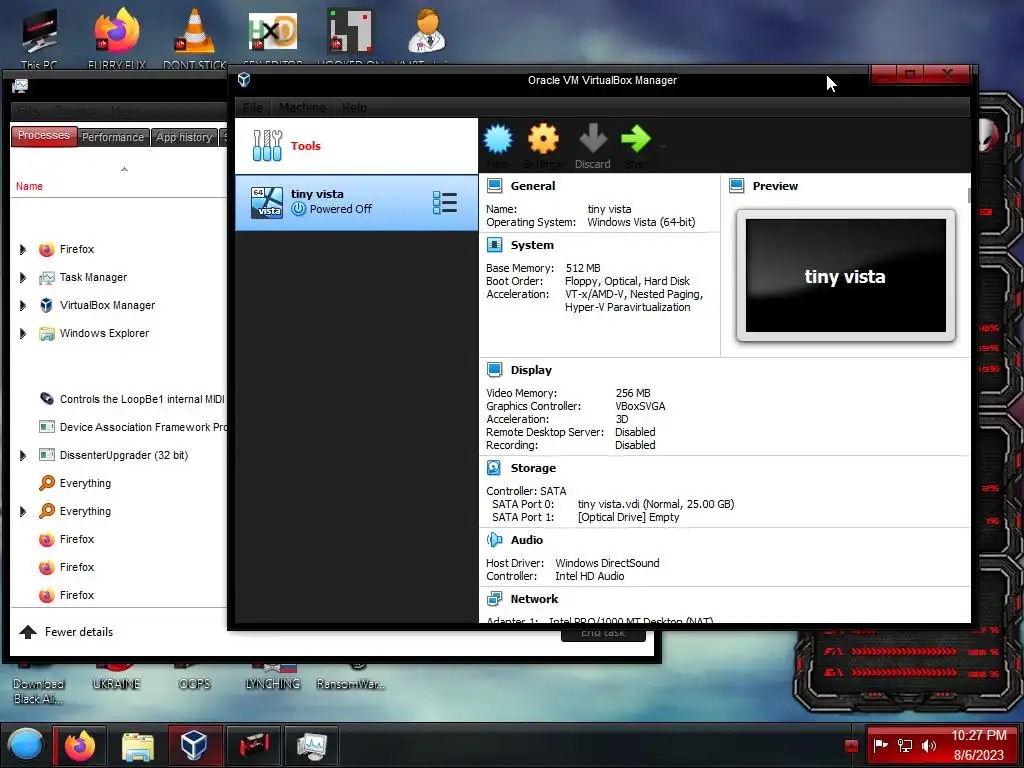The width and height of the screenshot is (1024, 768).
Task: Click the 'Floppy, Optical, Hard Disk' boot order value
Action: pos(627,281)
